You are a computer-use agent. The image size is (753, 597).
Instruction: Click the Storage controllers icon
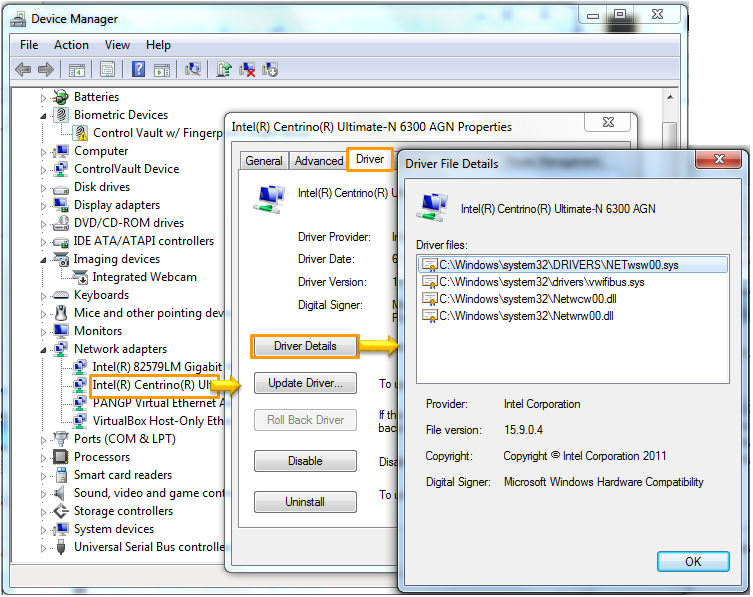pos(61,511)
